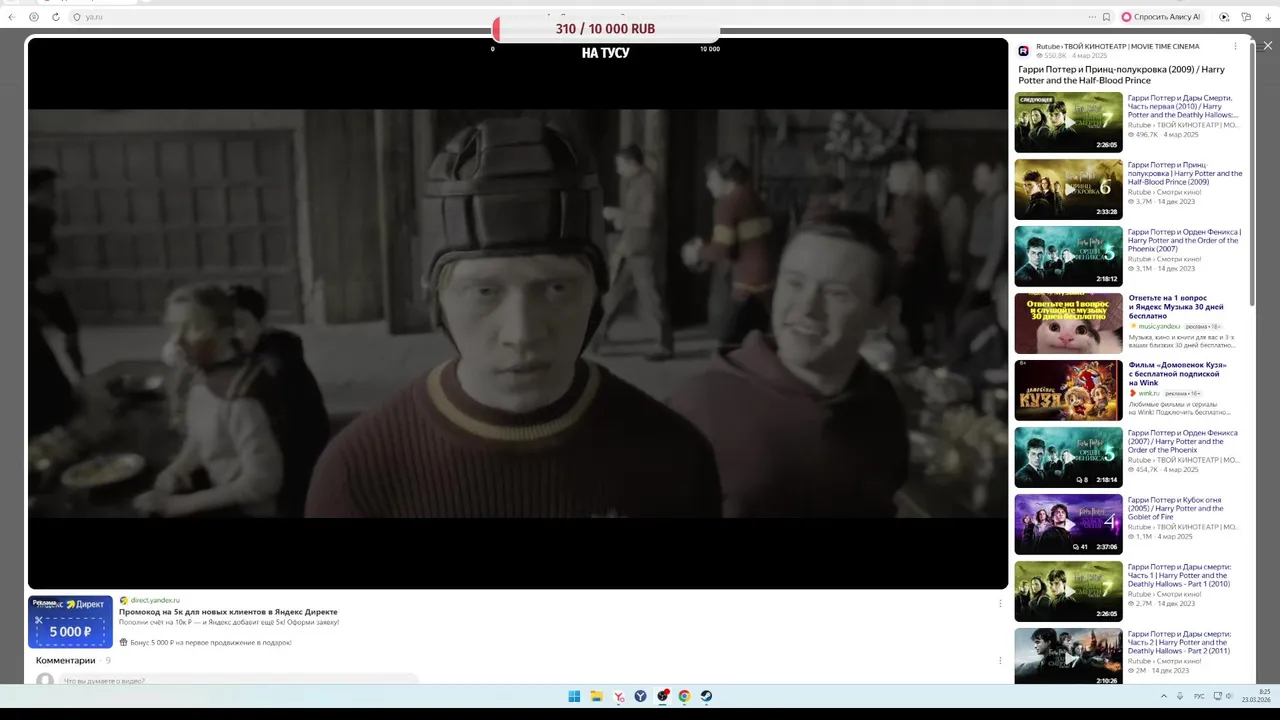
Task: Open Order of the Phoenix thumbnail 2:18:12
Action: [1068, 256]
